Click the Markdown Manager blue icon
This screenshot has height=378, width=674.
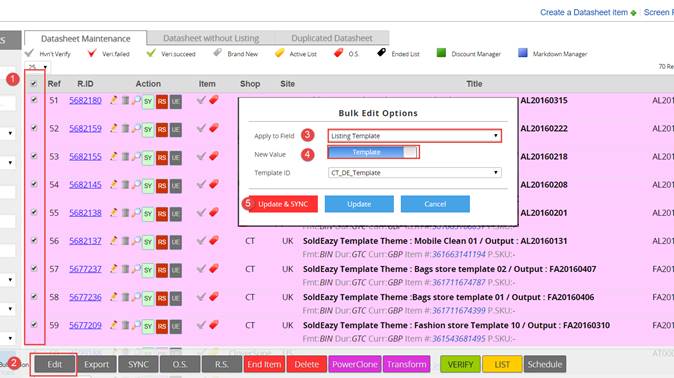click(x=523, y=53)
